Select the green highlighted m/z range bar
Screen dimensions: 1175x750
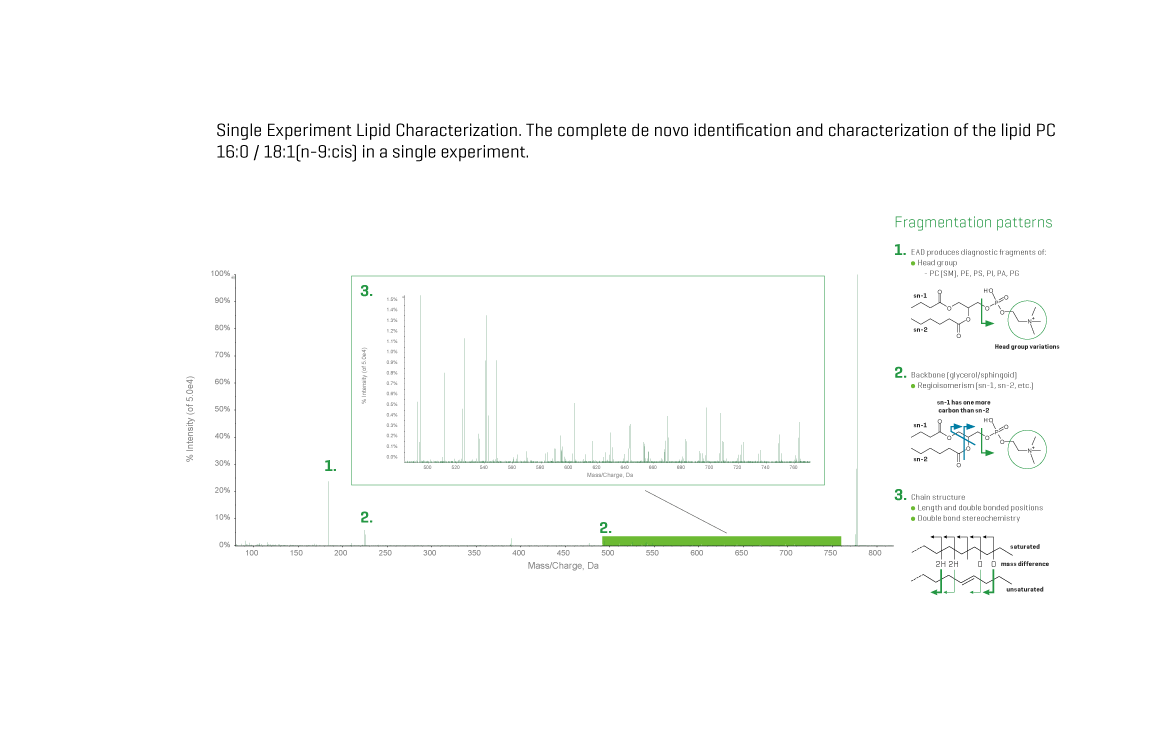[x=721, y=541]
